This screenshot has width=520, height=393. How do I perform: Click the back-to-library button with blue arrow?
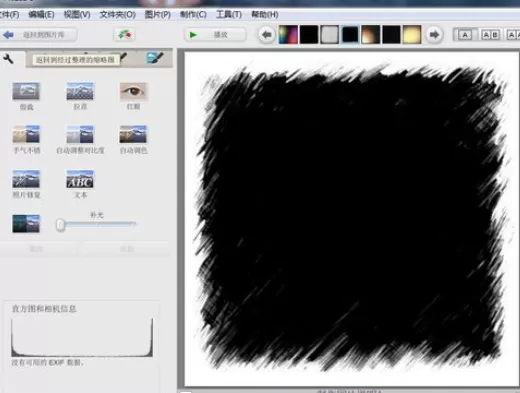click(38, 35)
